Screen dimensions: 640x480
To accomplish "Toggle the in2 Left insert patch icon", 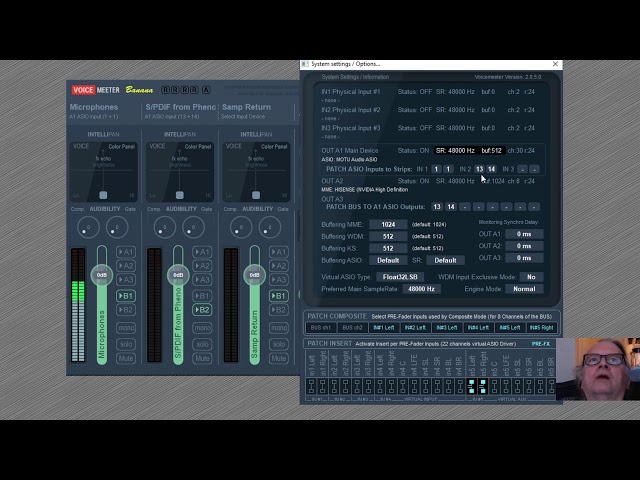I will point(334,386).
